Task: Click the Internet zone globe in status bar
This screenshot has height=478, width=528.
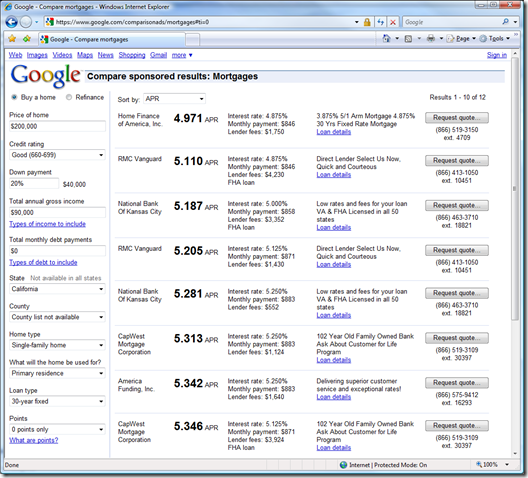Action: tap(343, 465)
